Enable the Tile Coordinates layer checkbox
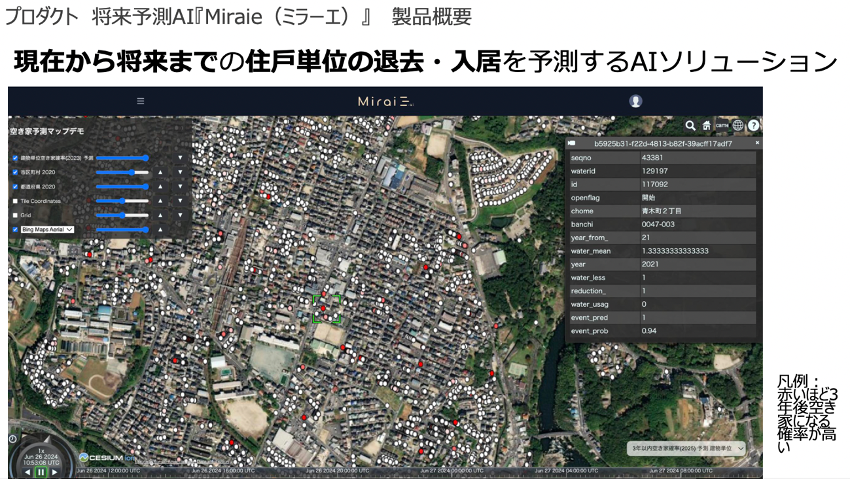 click(14, 200)
